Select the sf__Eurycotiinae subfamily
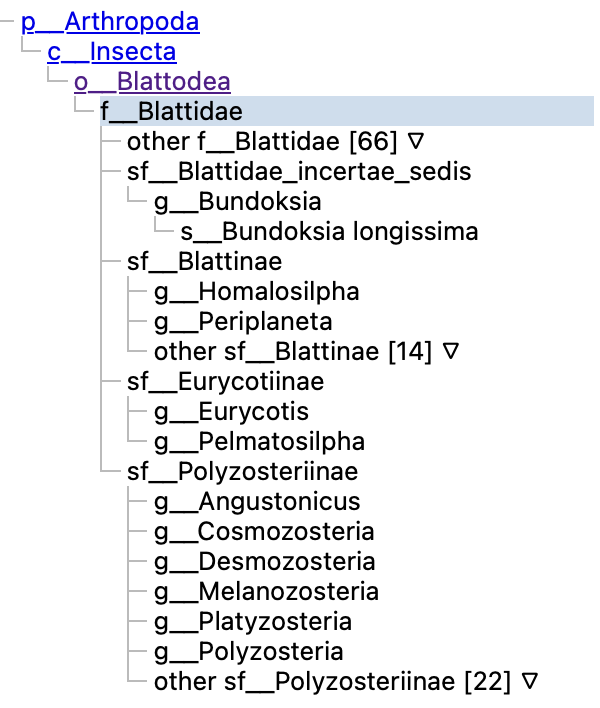 click(225, 382)
